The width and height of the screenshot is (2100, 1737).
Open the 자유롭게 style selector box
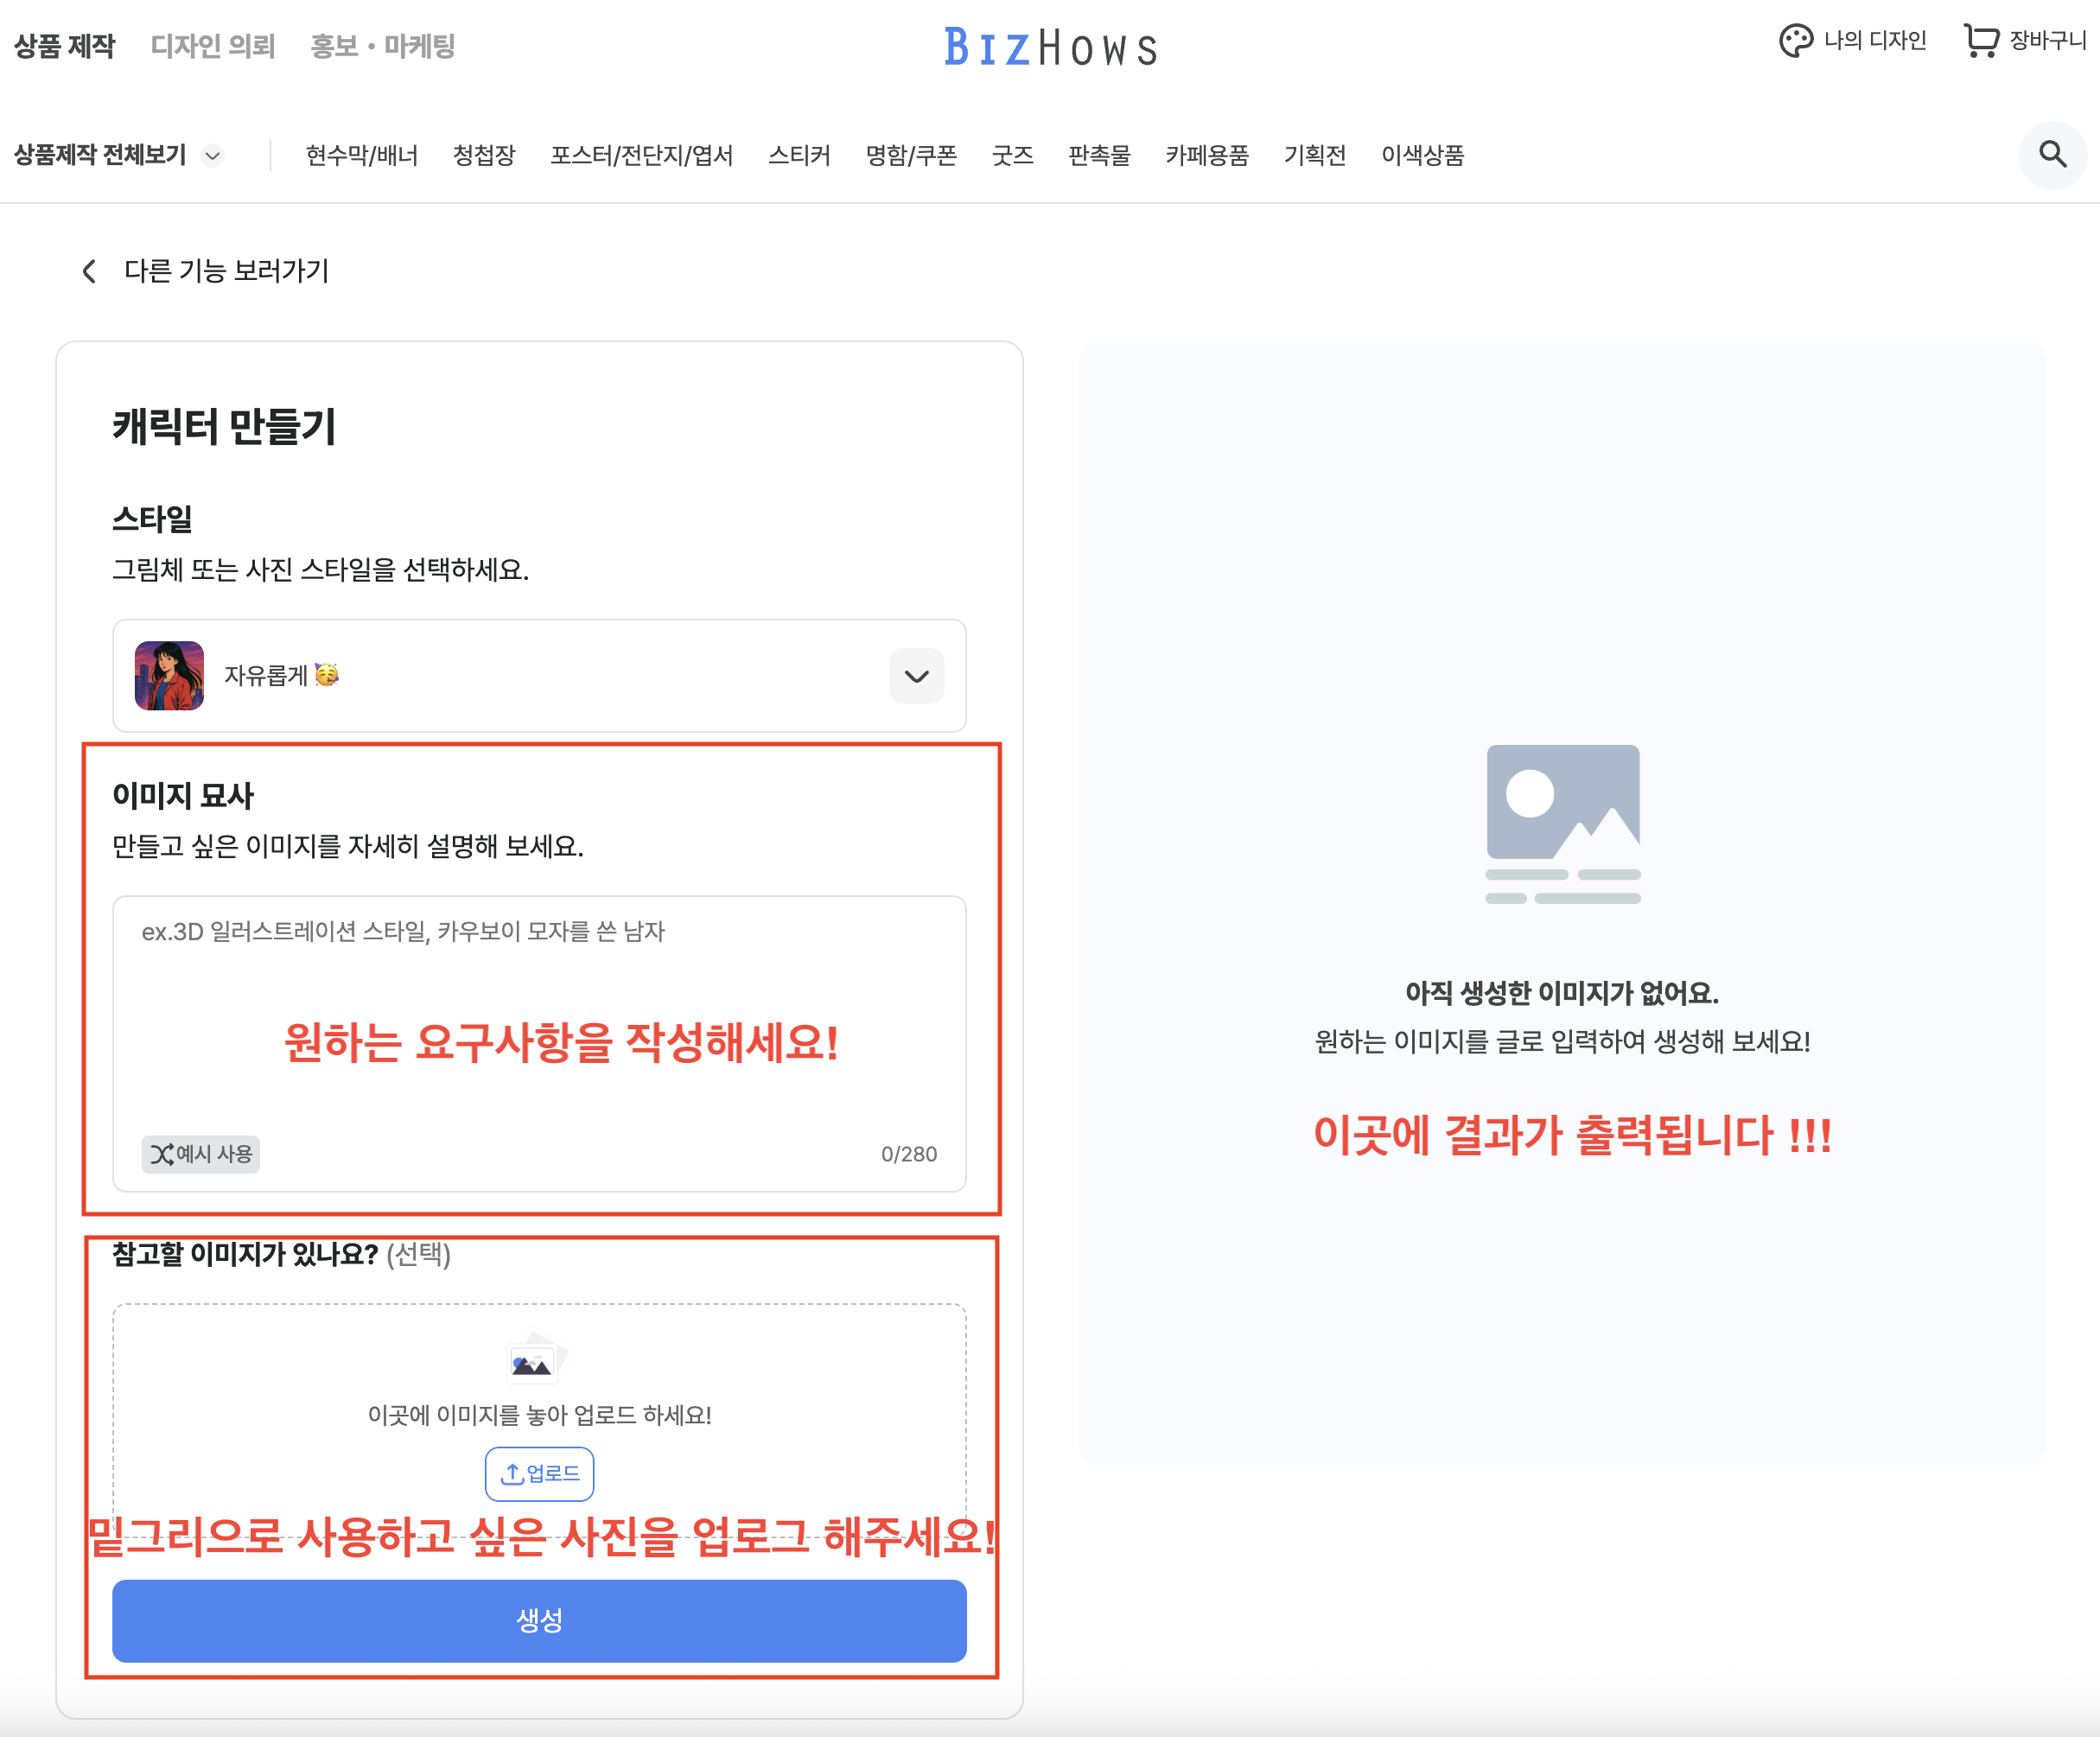[x=540, y=676]
